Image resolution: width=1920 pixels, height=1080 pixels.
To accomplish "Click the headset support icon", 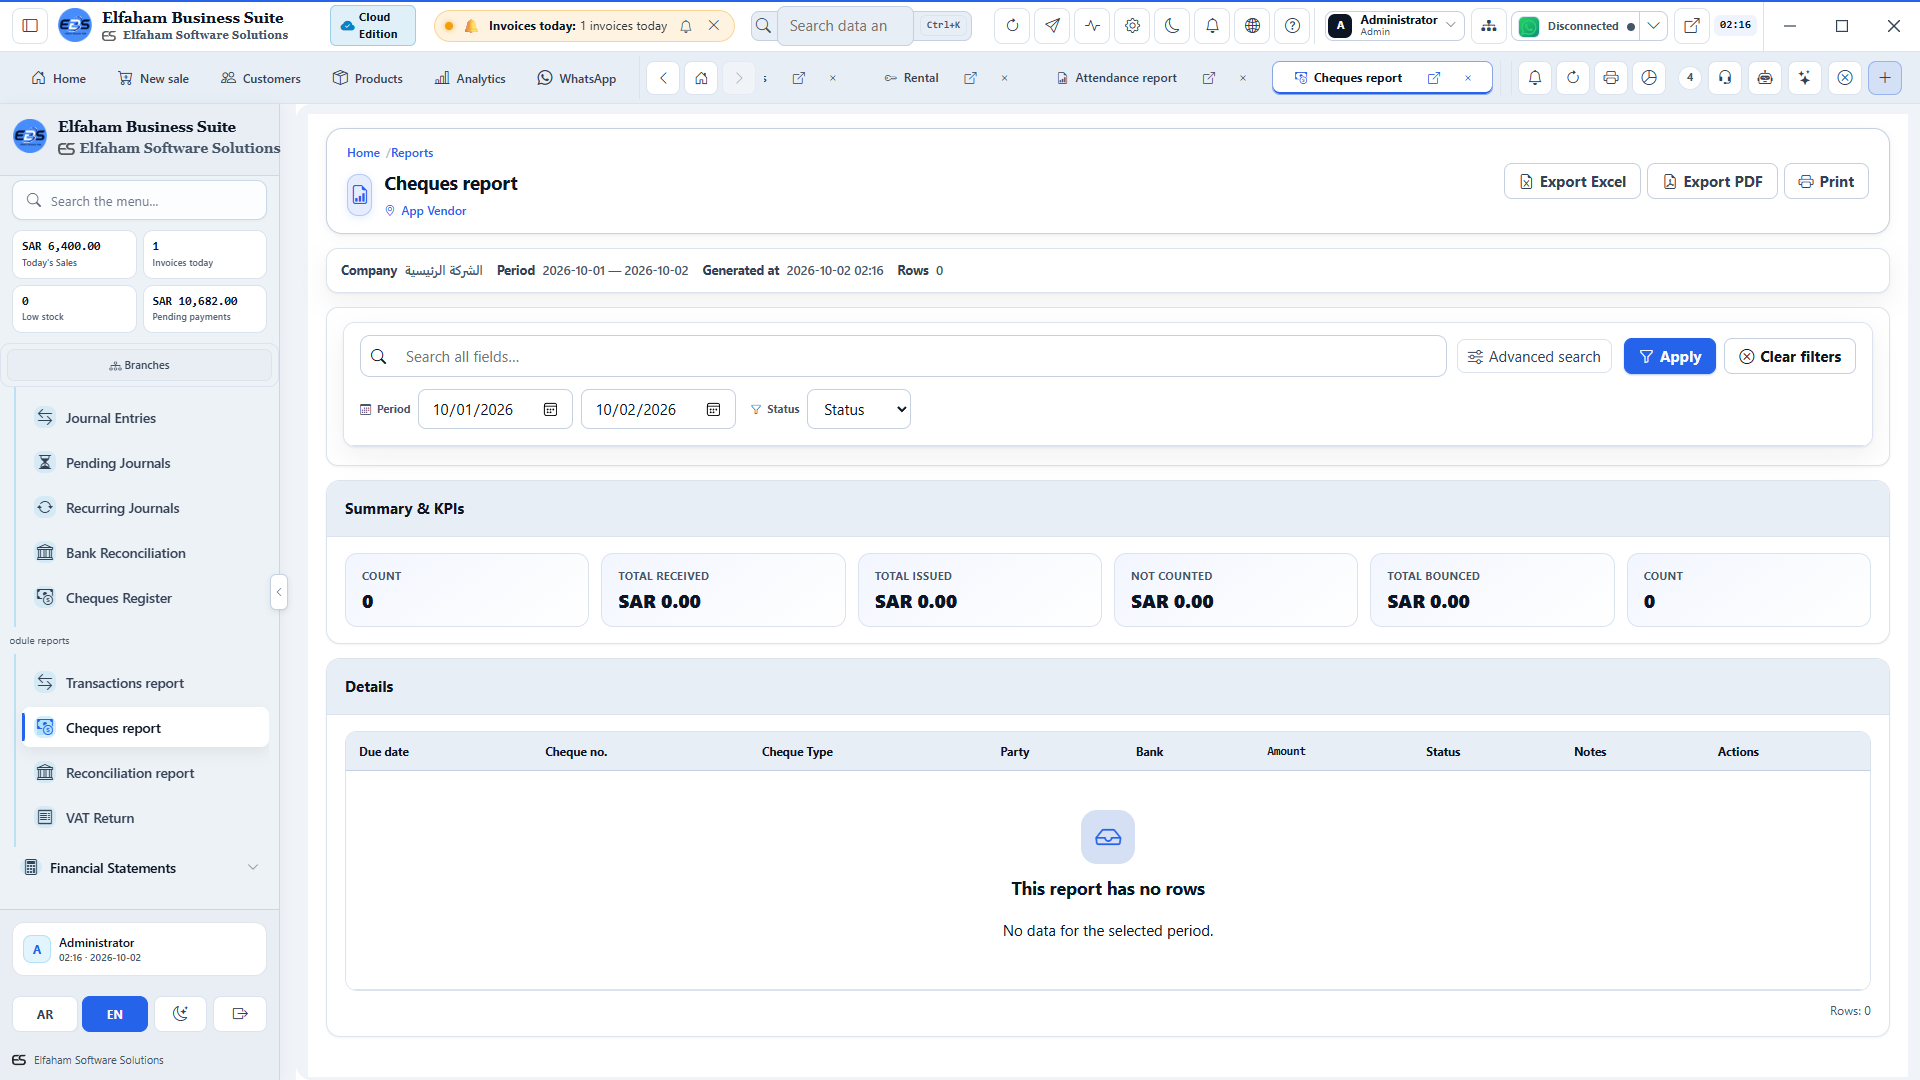I will 1725,78.
